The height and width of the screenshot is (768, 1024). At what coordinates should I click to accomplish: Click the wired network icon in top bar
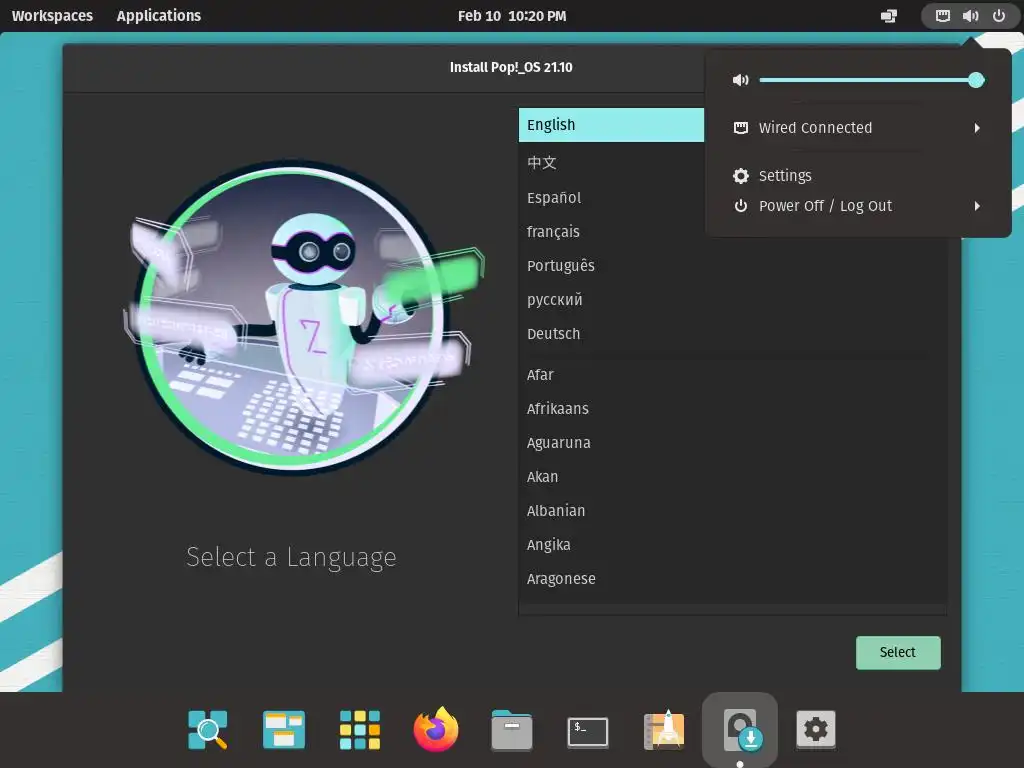click(x=942, y=16)
